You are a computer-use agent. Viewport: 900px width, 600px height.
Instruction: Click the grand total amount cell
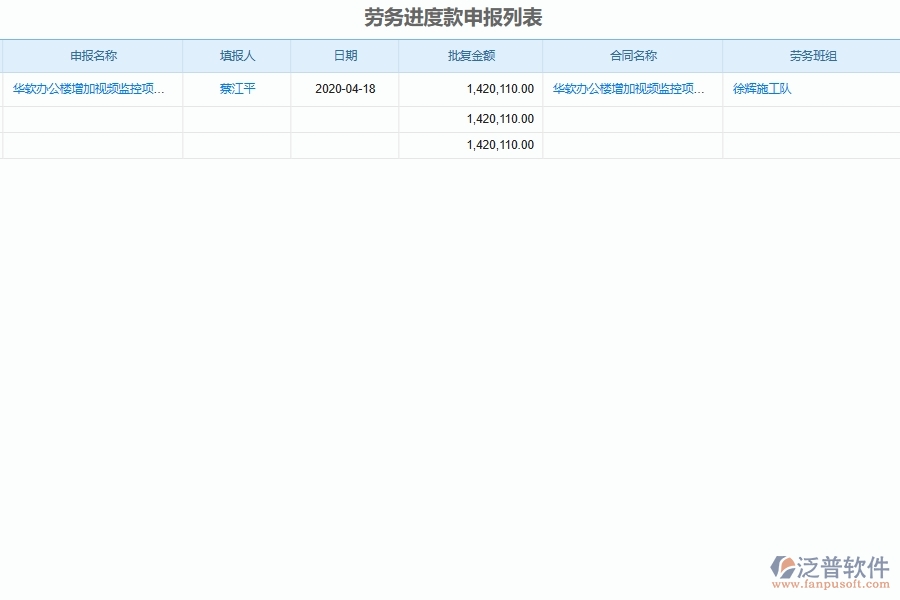point(500,144)
